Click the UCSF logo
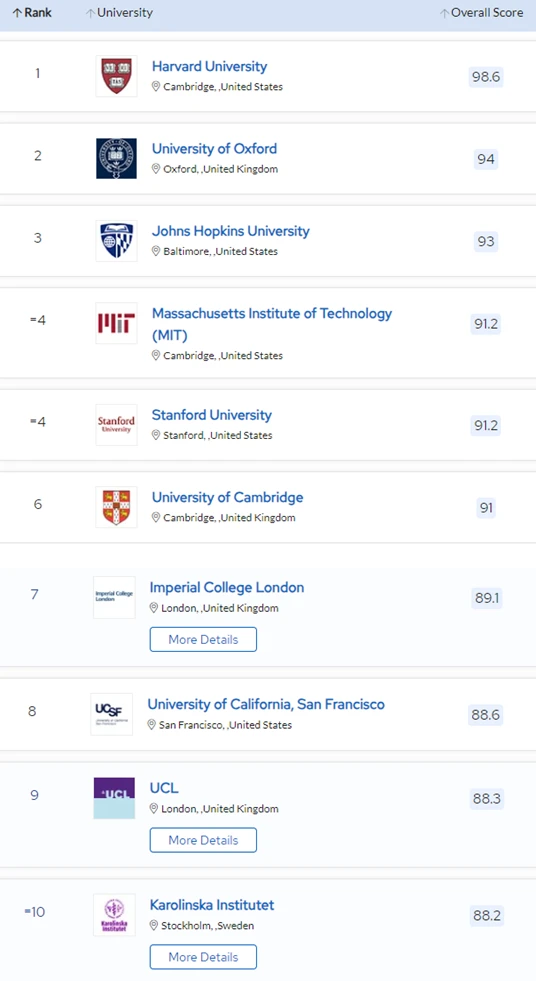 coord(111,714)
